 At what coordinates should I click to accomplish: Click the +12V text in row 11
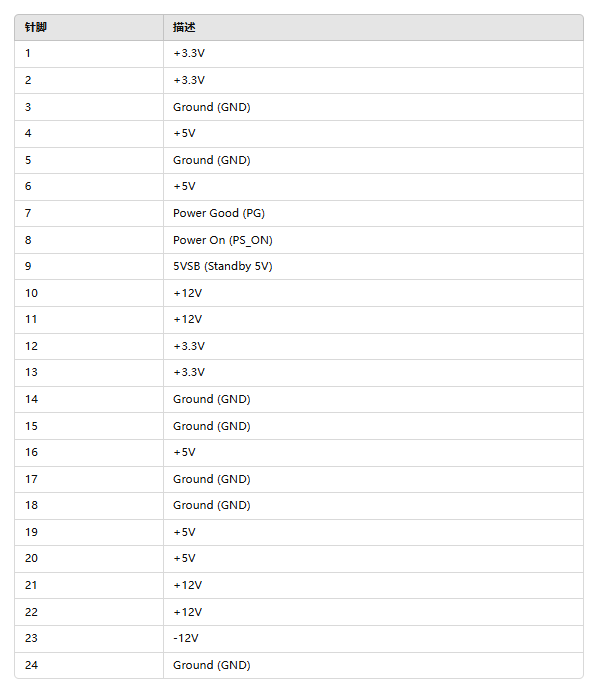(187, 319)
